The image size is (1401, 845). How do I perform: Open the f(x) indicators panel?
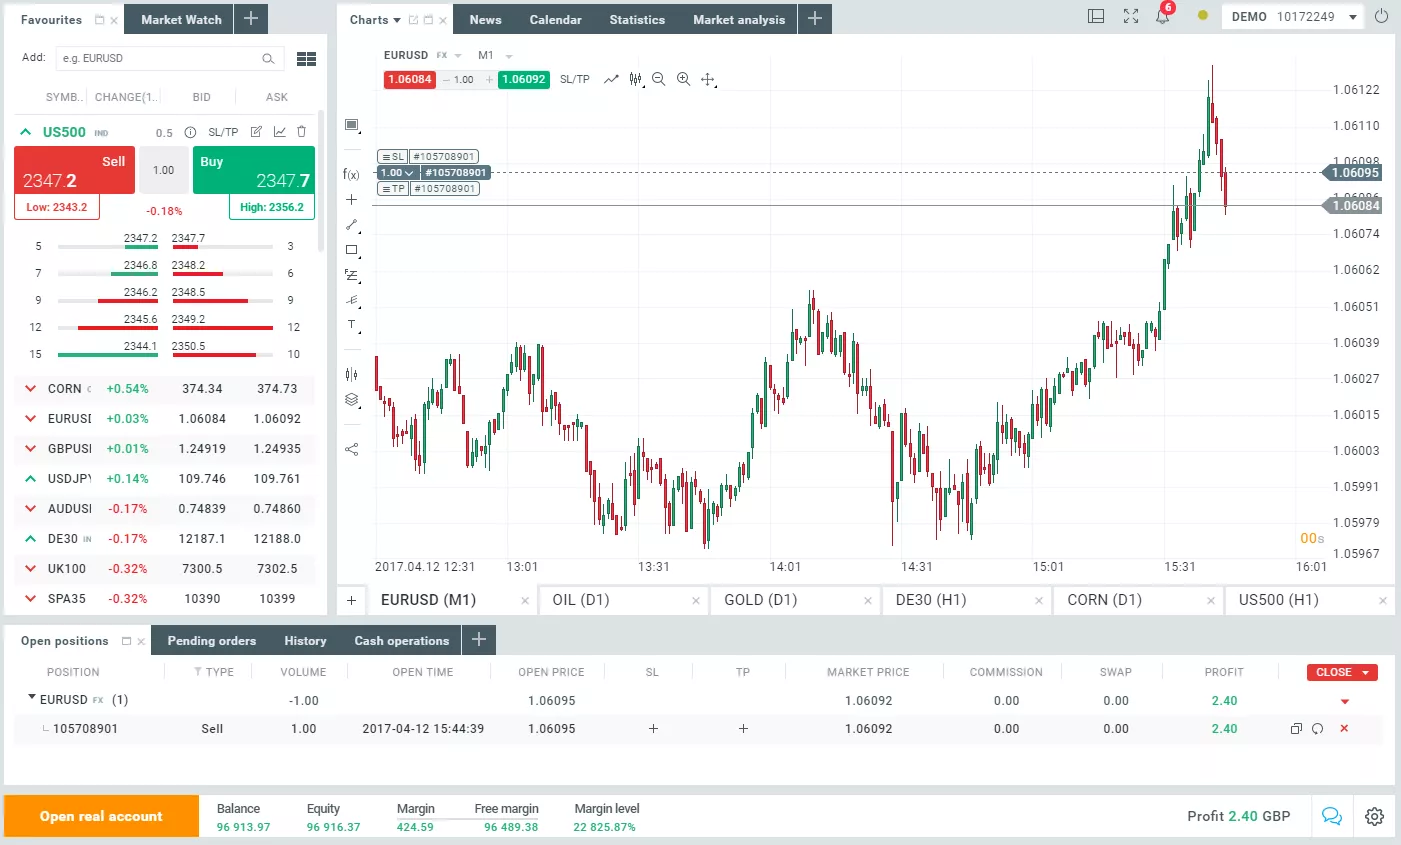pyautogui.click(x=351, y=173)
